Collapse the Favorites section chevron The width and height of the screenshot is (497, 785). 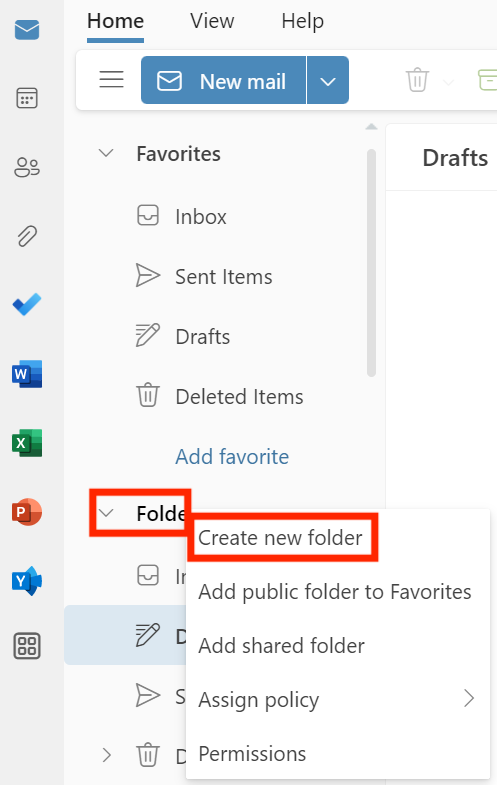point(106,153)
